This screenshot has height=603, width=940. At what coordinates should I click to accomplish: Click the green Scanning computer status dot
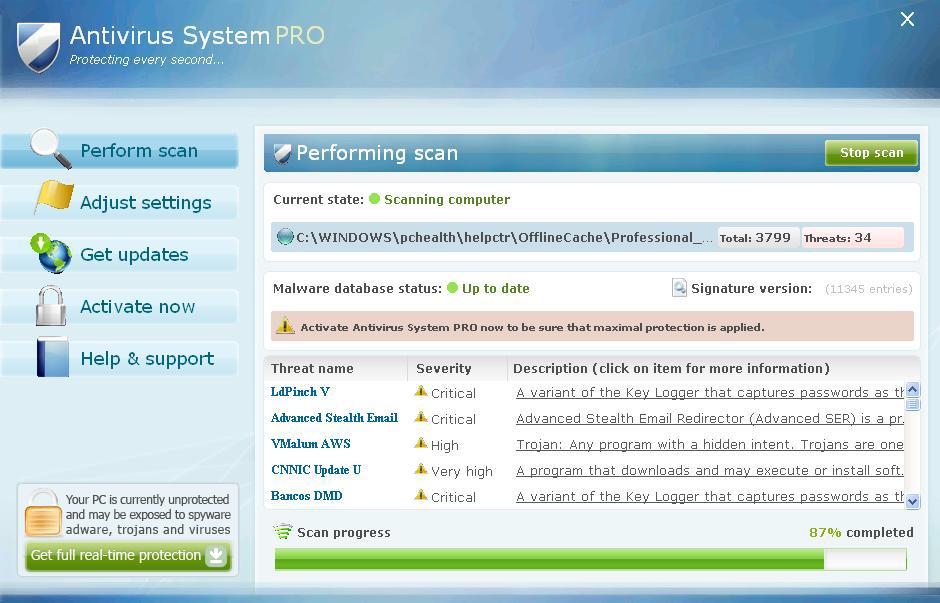[x=375, y=199]
